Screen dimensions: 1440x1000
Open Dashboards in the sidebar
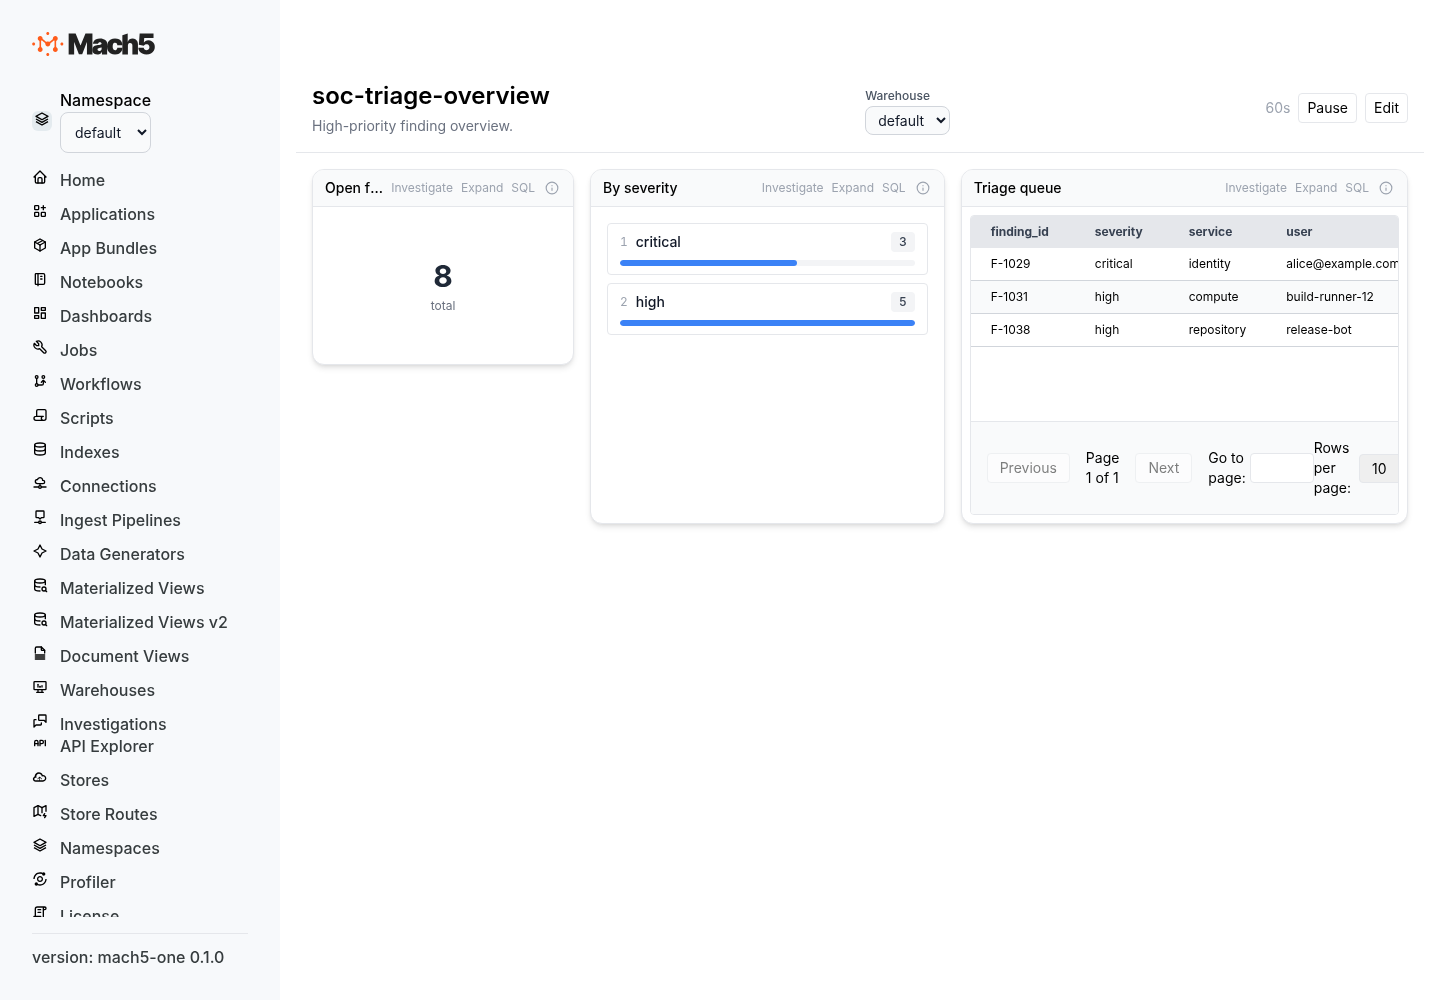tap(106, 316)
